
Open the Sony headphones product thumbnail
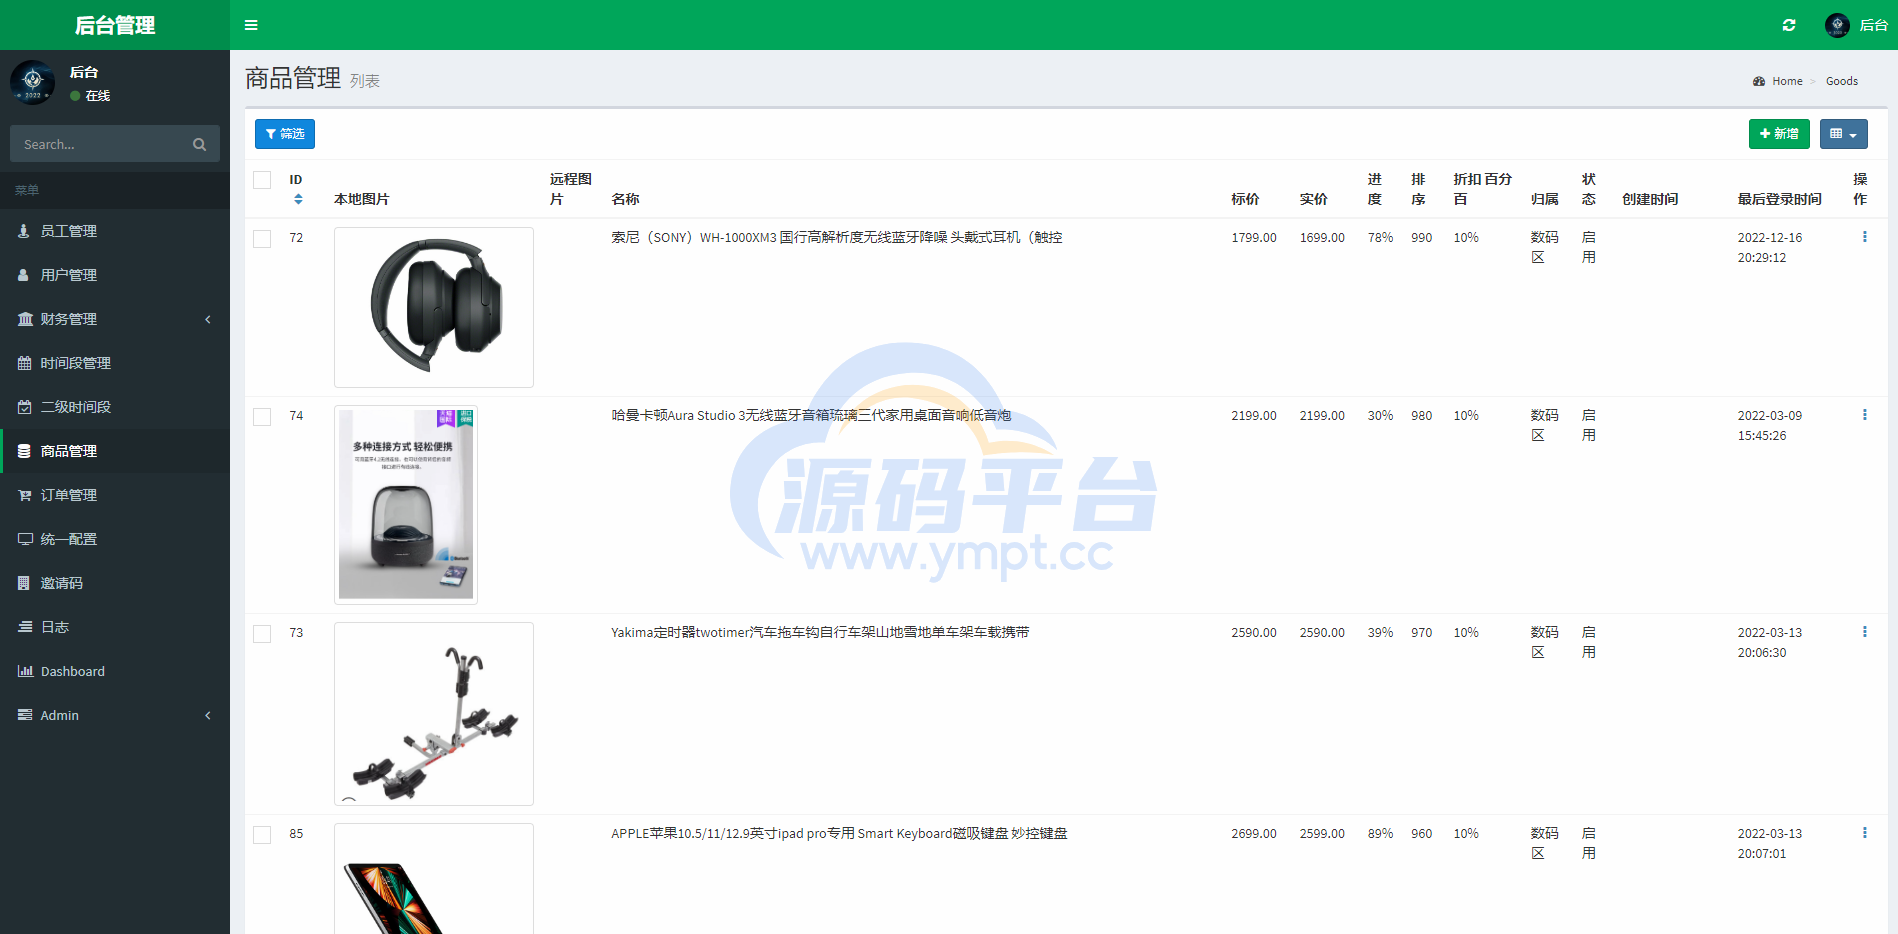(x=434, y=307)
